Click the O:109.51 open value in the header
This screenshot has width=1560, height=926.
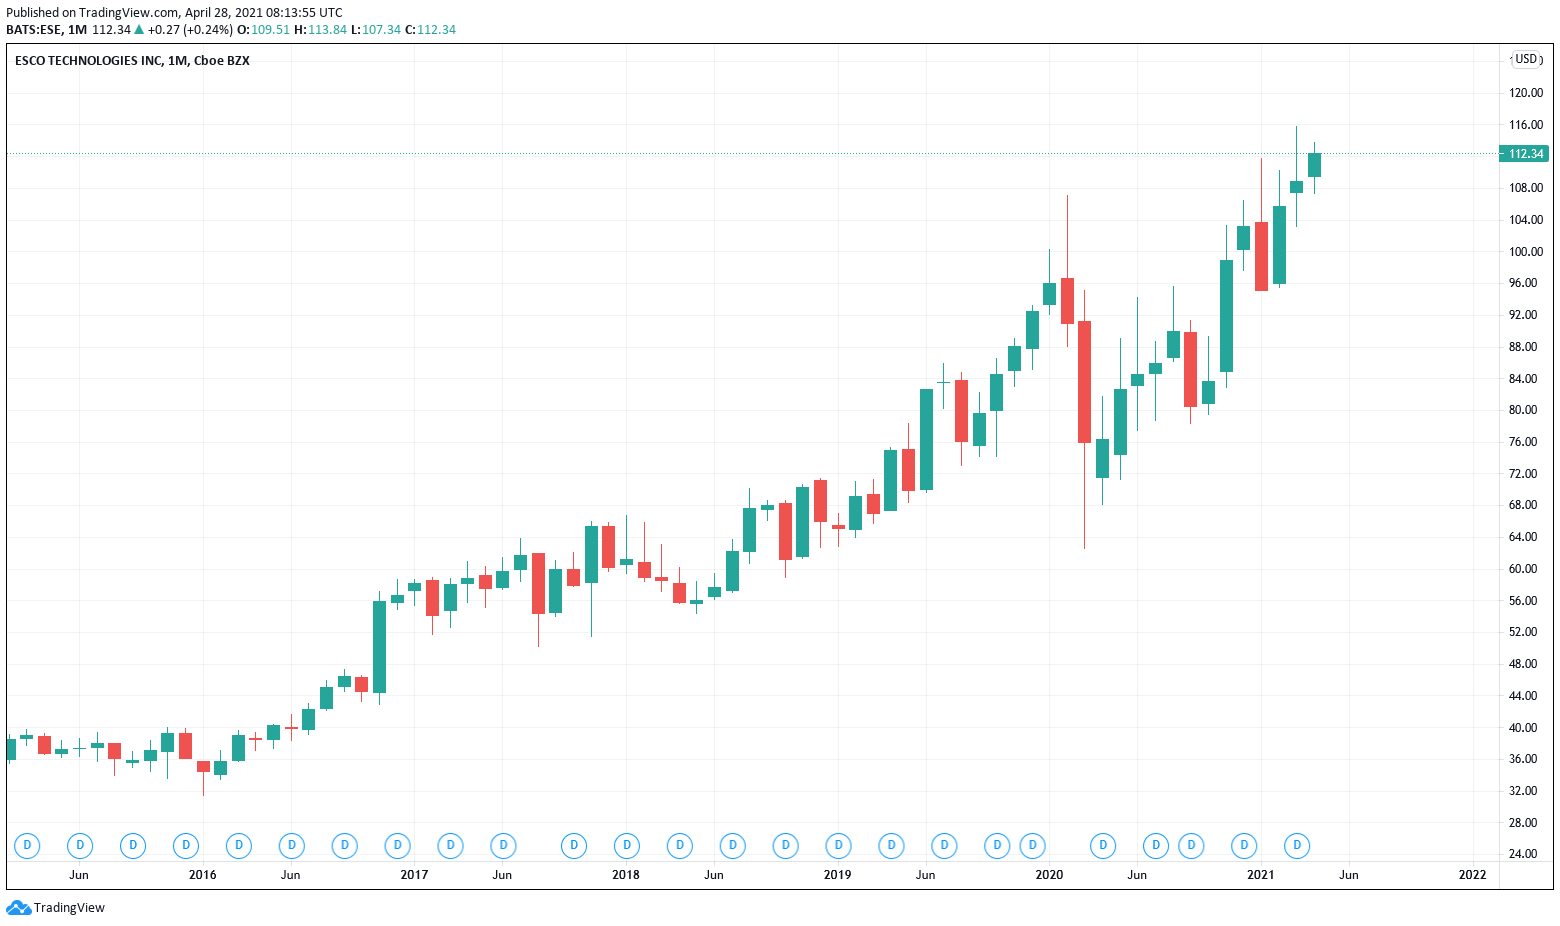(263, 30)
